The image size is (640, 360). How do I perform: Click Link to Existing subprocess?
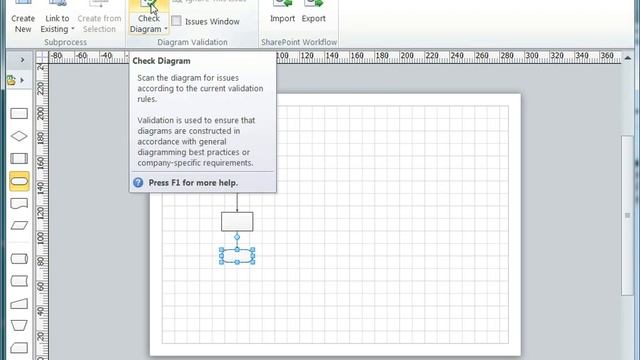pos(57,17)
